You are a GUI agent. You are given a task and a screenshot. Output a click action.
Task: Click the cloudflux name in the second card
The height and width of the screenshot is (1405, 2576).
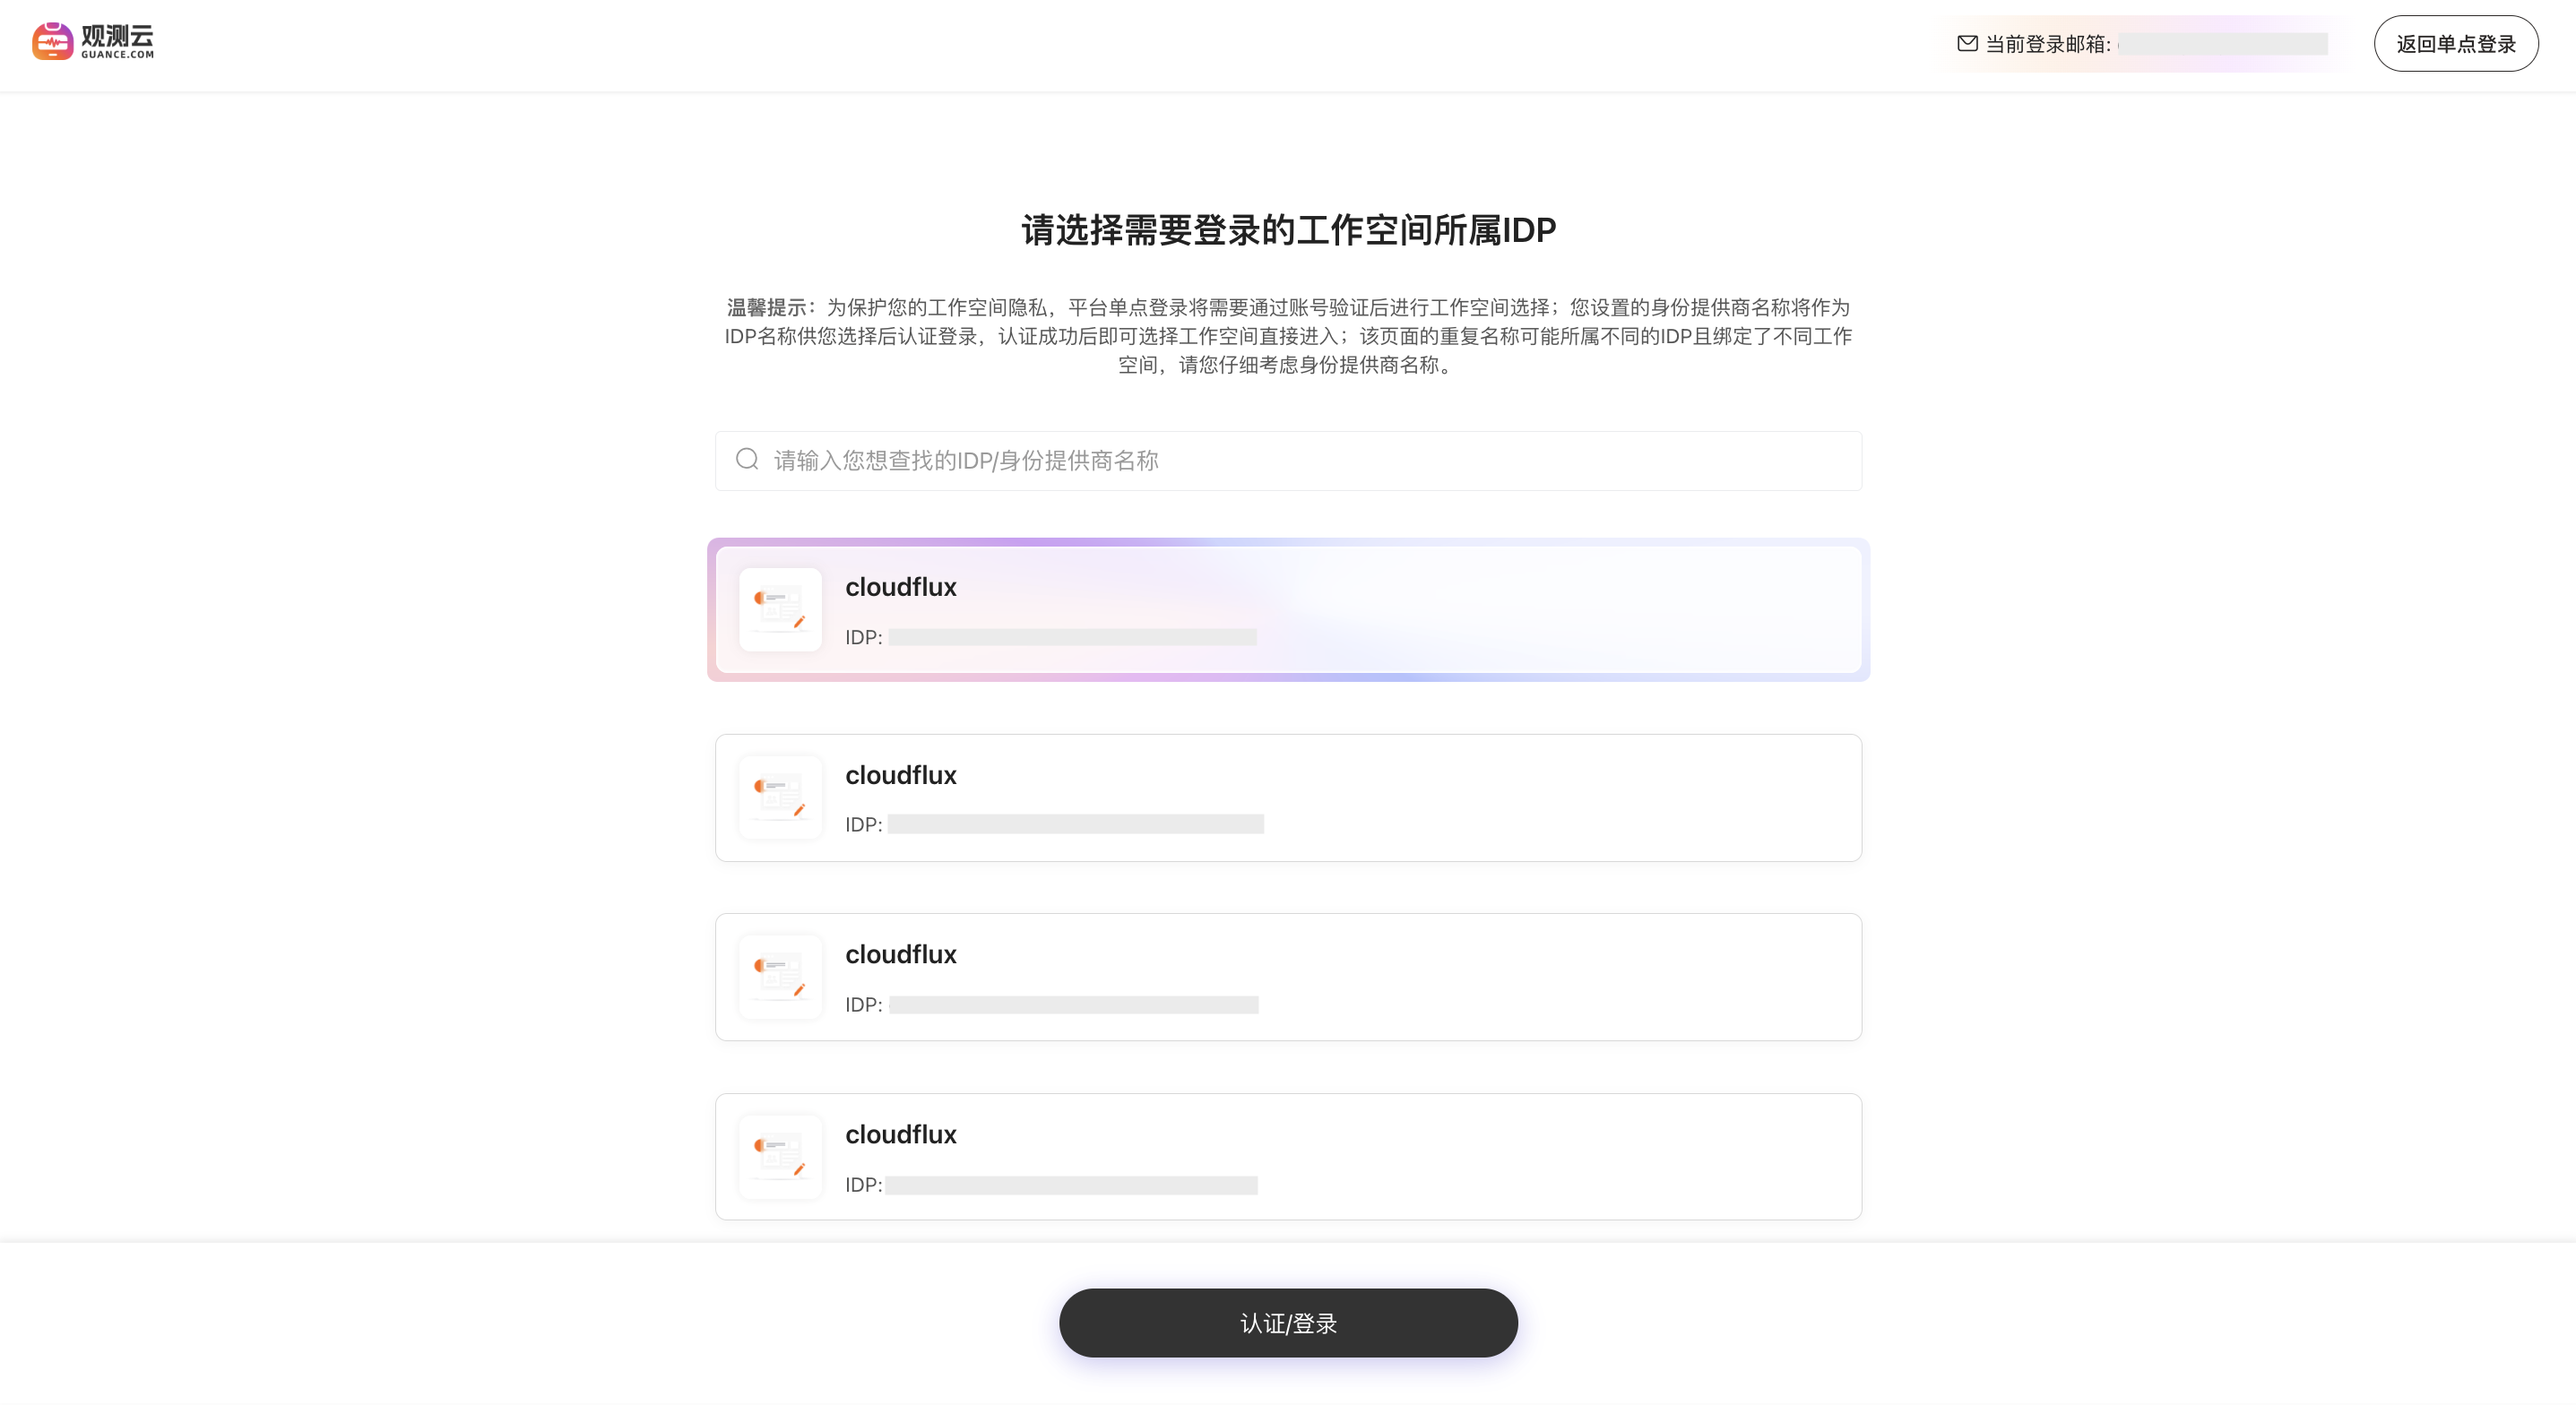tap(901, 775)
